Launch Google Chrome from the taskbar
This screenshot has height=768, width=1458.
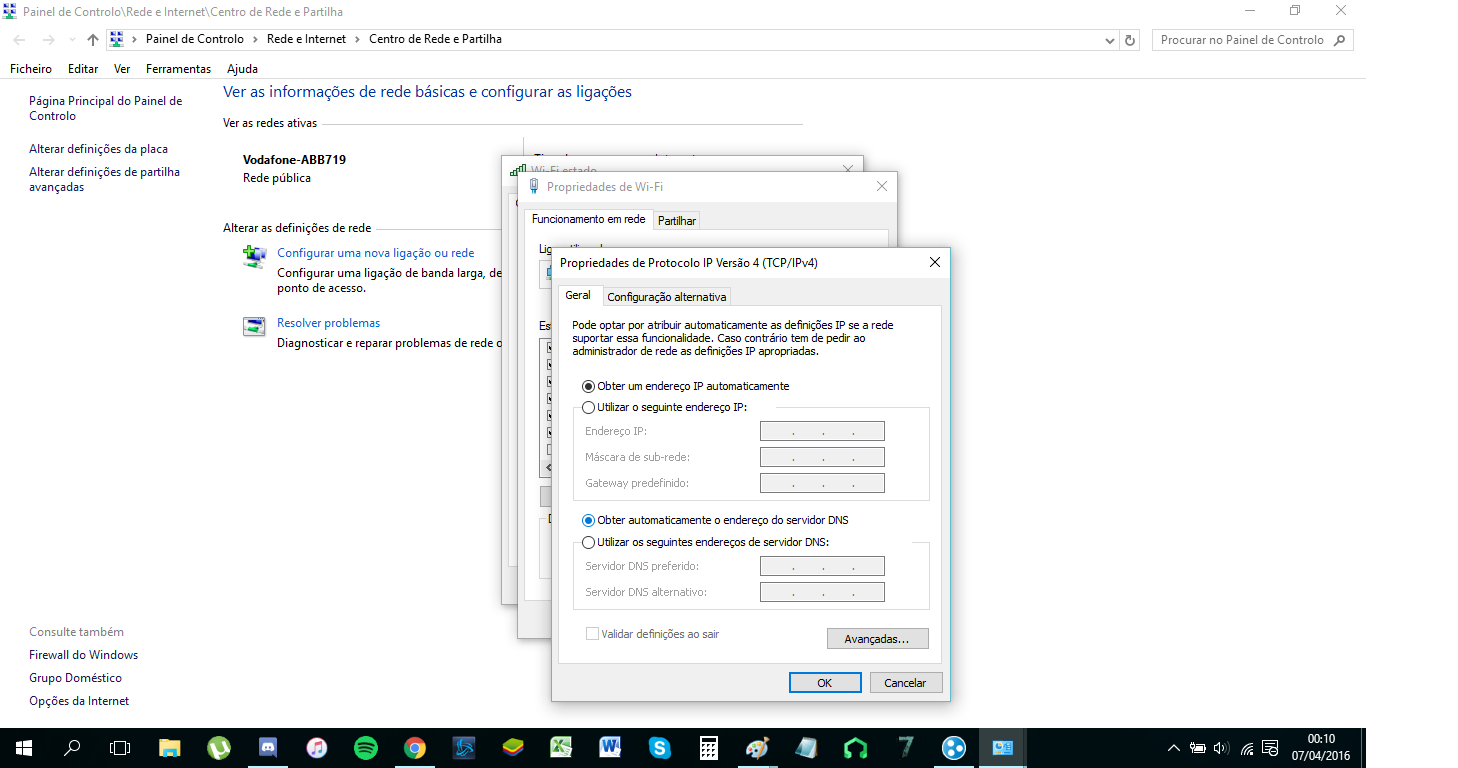415,747
